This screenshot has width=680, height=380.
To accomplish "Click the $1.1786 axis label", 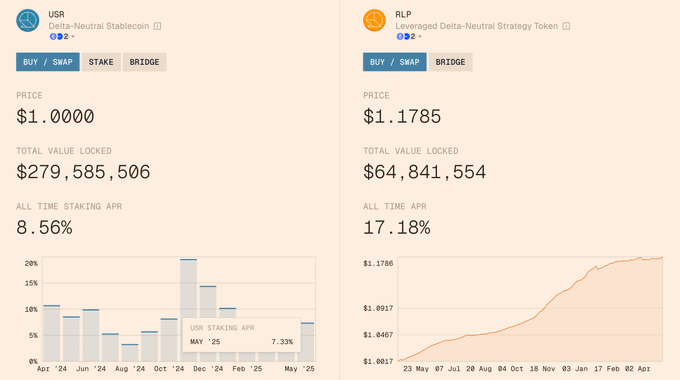I will tap(378, 263).
